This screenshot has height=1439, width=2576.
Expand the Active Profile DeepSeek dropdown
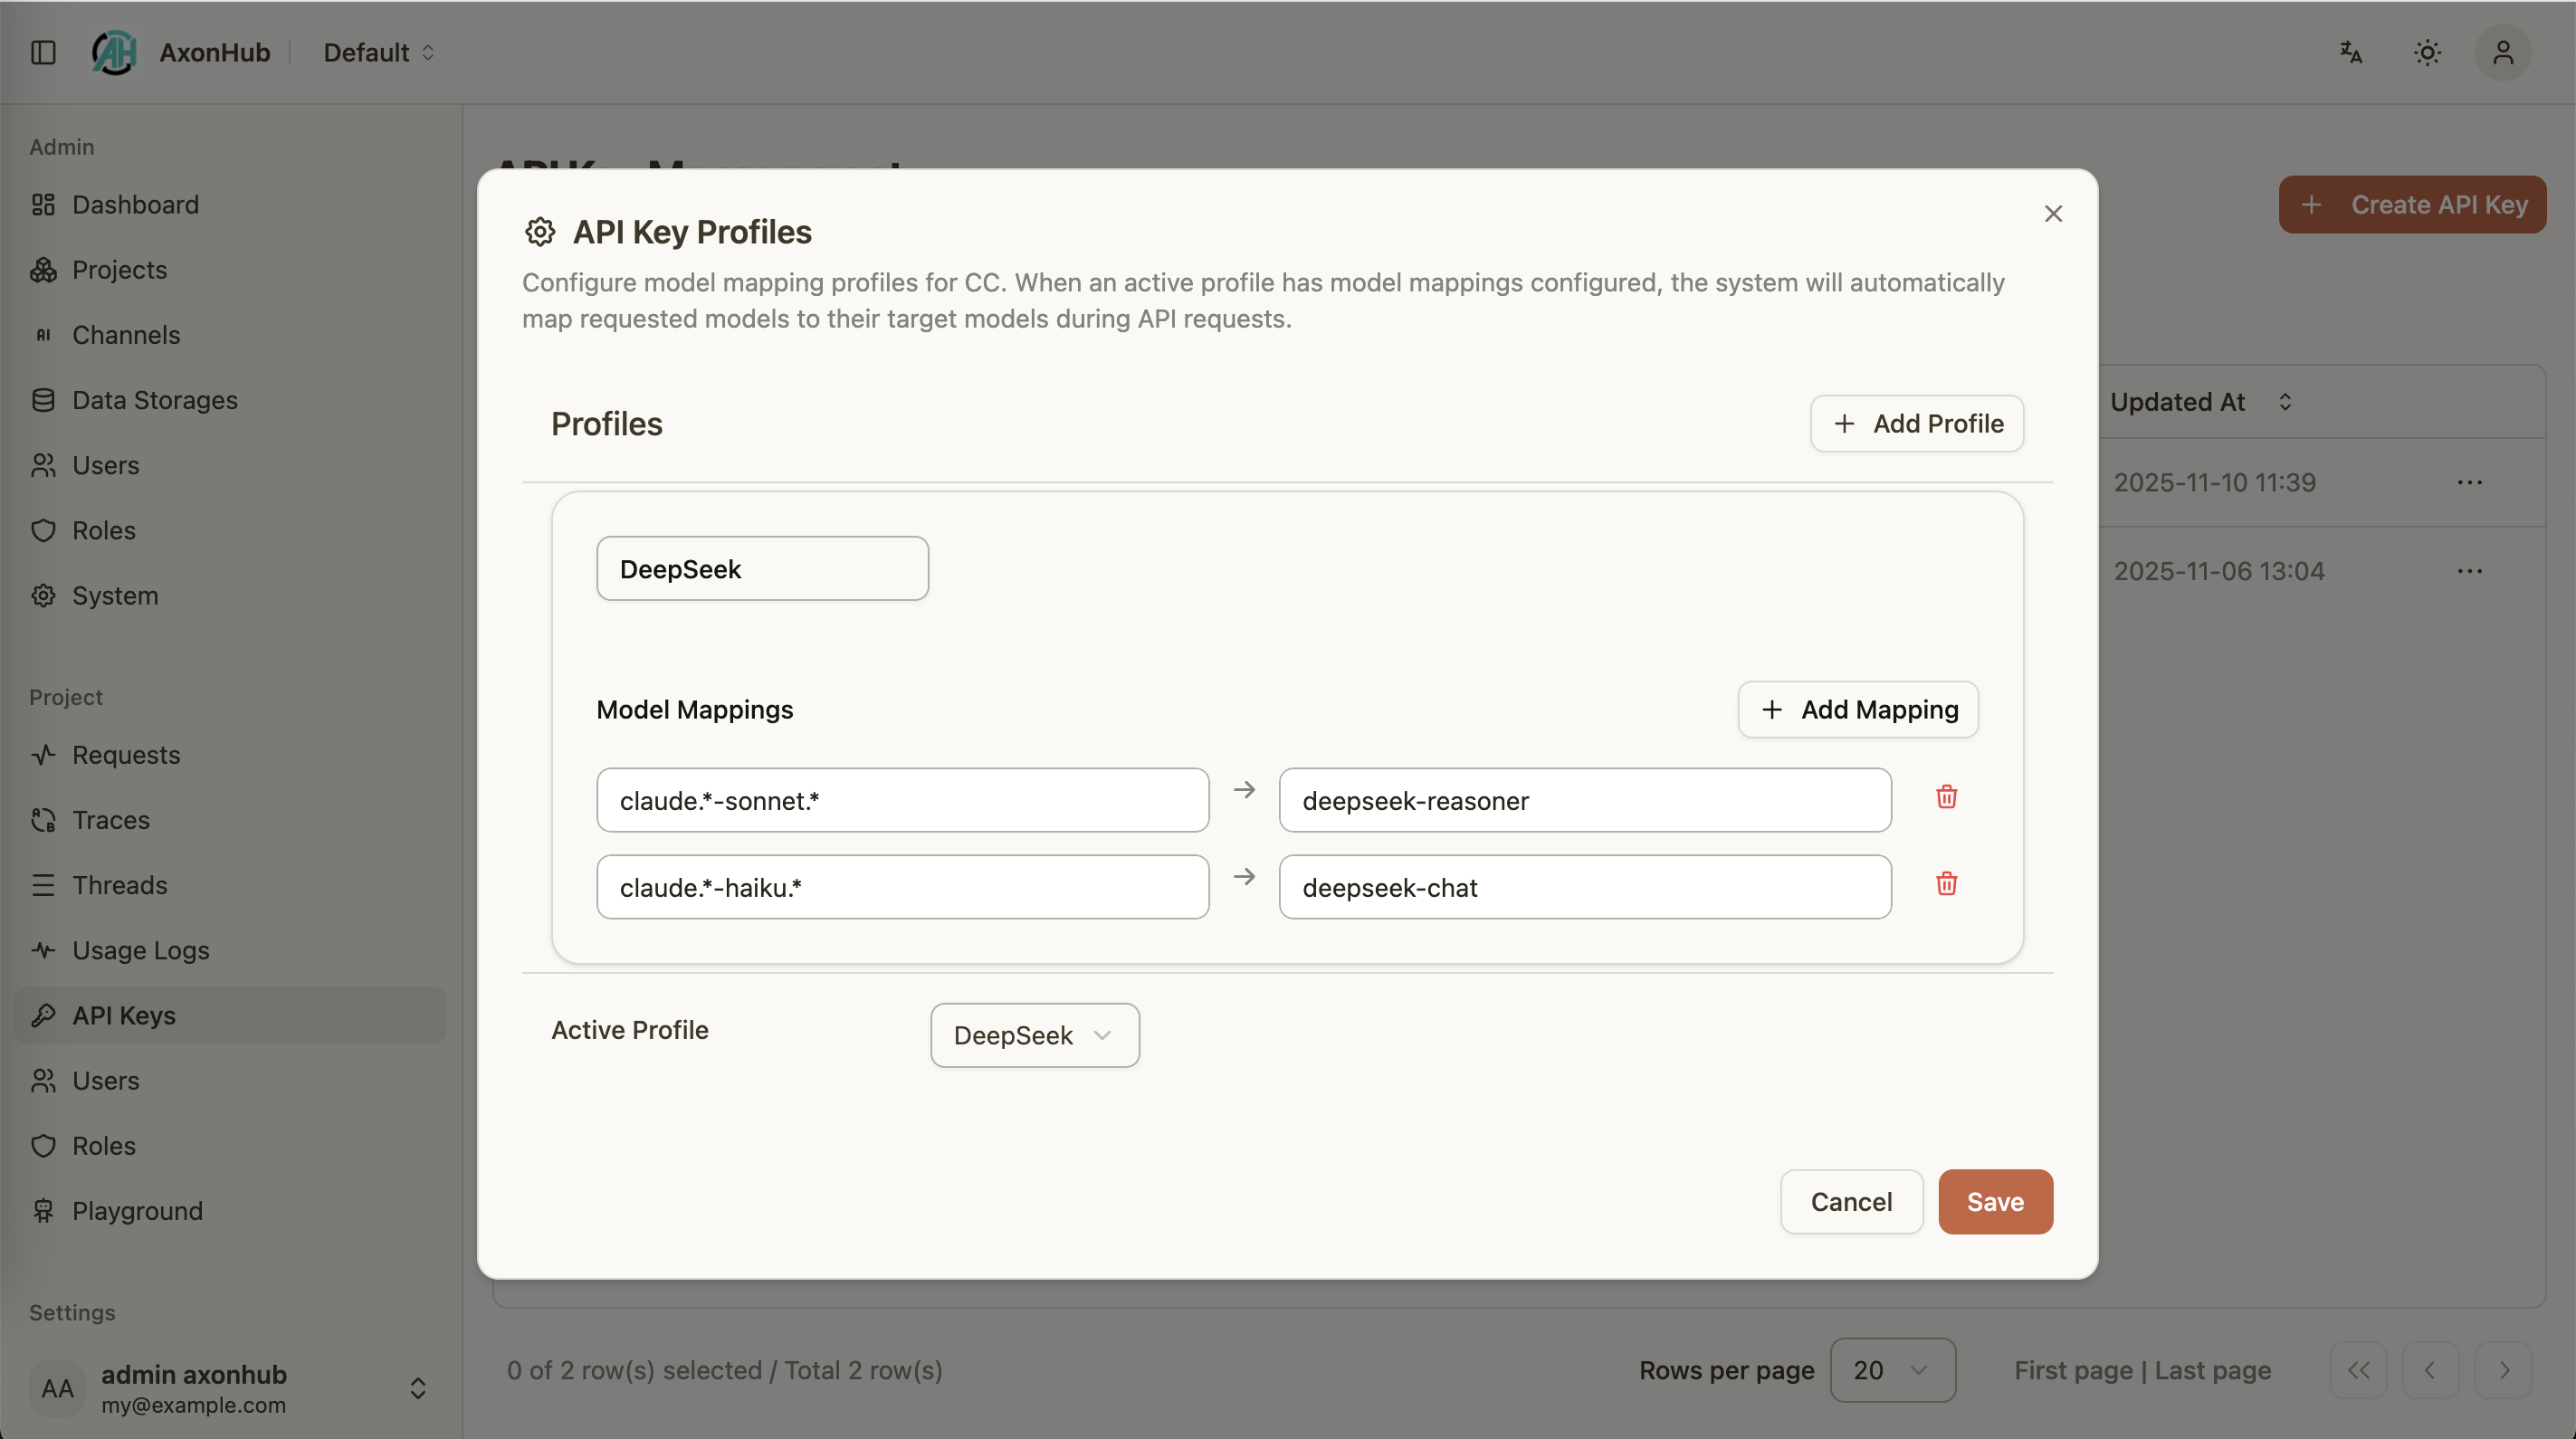click(1034, 1035)
